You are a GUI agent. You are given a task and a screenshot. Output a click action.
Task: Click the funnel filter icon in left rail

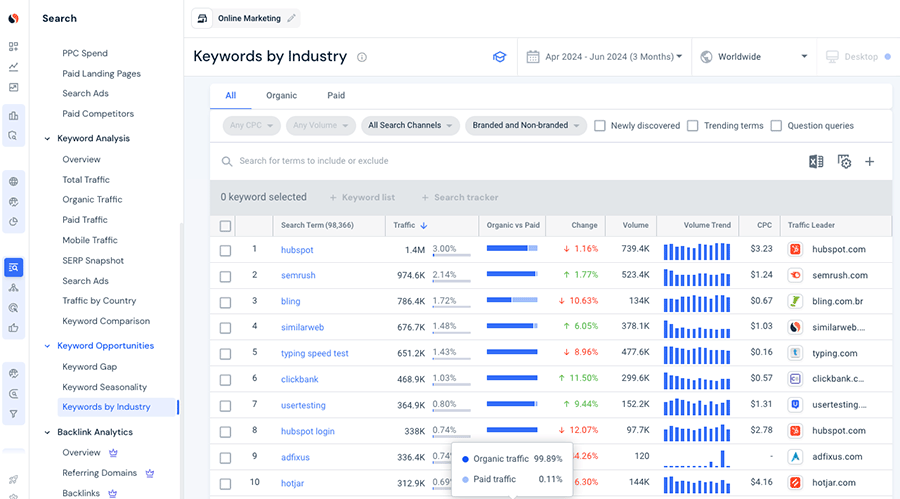(x=14, y=414)
